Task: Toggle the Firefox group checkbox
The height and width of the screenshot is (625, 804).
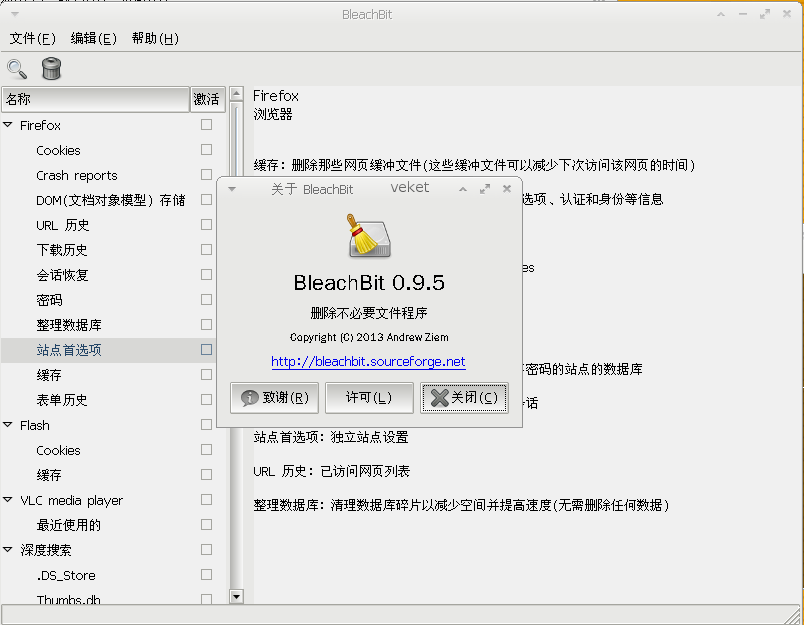Action: click(207, 125)
